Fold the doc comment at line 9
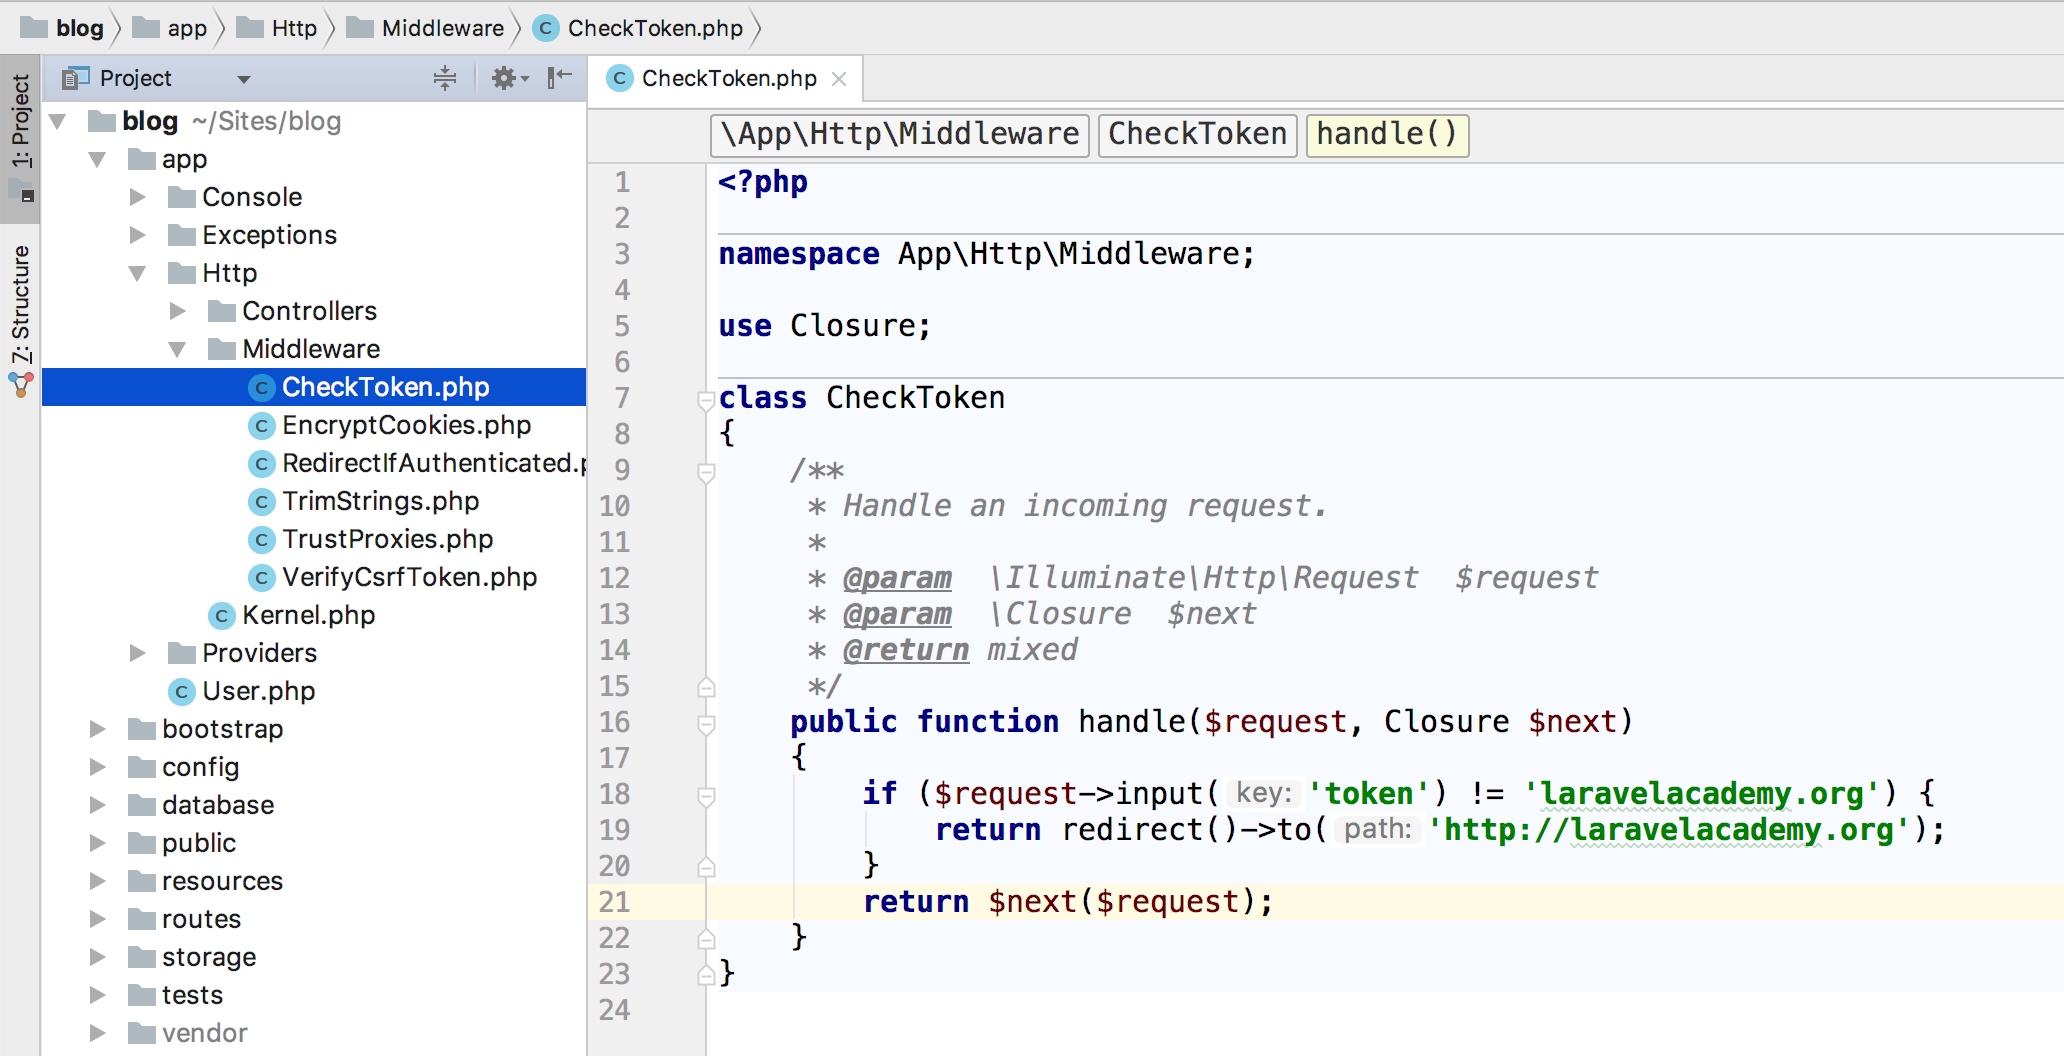This screenshot has width=2064, height=1056. pyautogui.click(x=705, y=472)
